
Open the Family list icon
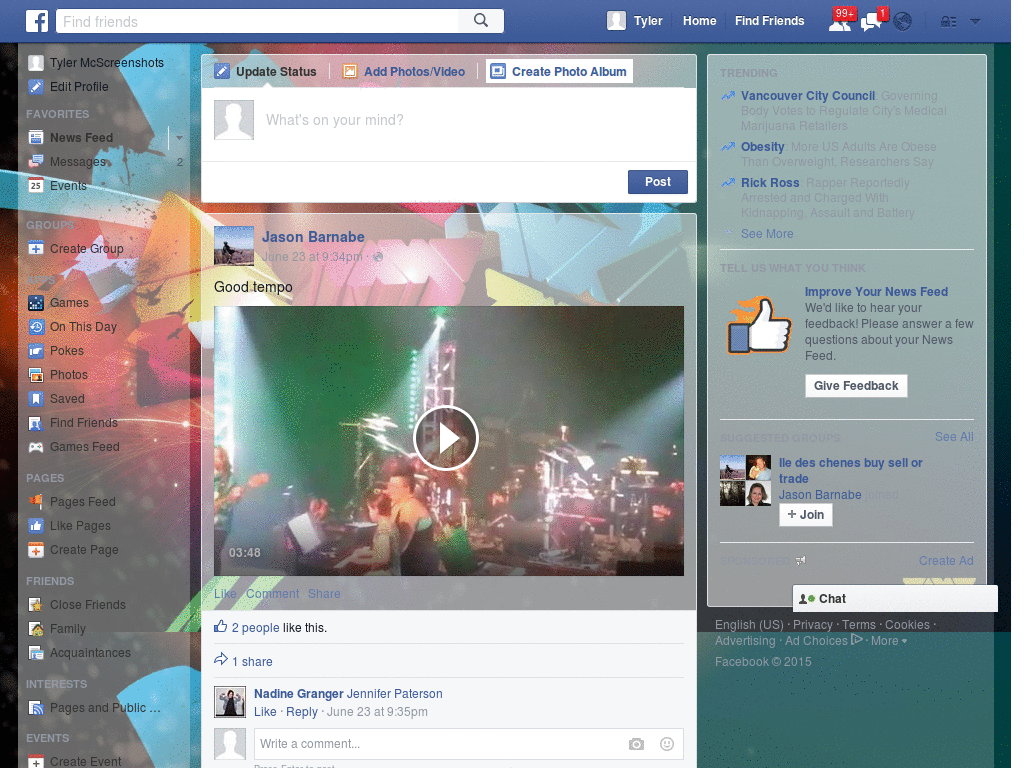[x=36, y=629]
